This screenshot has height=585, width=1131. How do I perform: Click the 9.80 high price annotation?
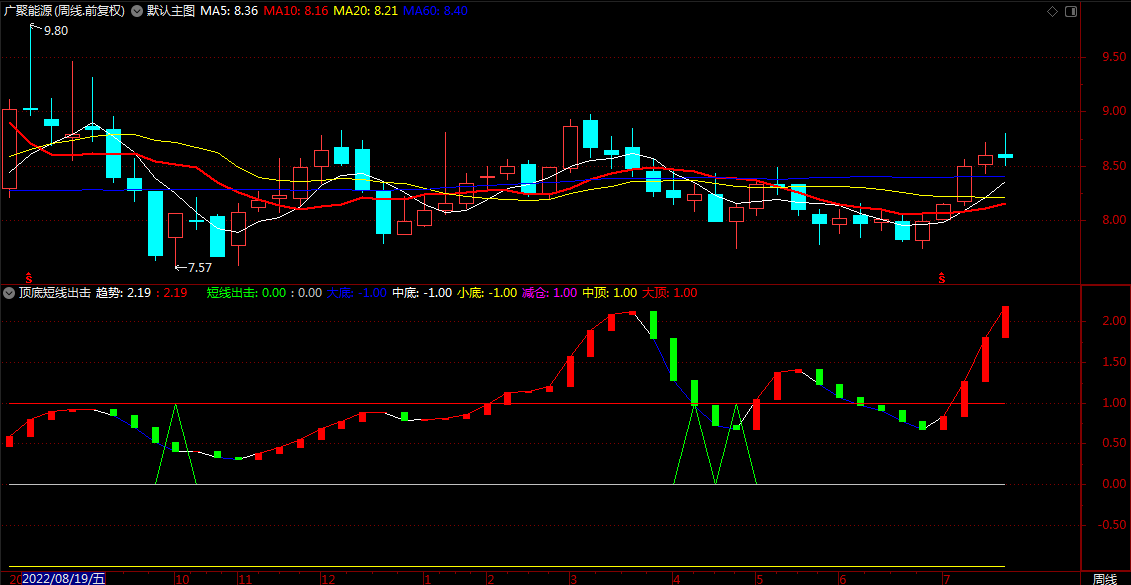(x=56, y=31)
